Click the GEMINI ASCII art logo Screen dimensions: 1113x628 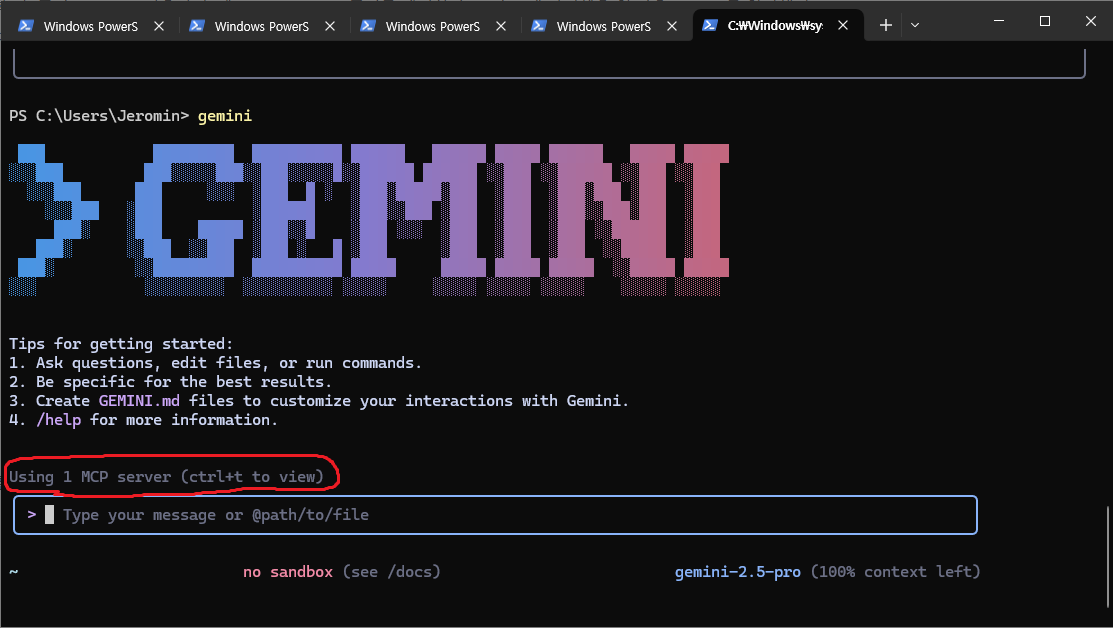click(369, 219)
